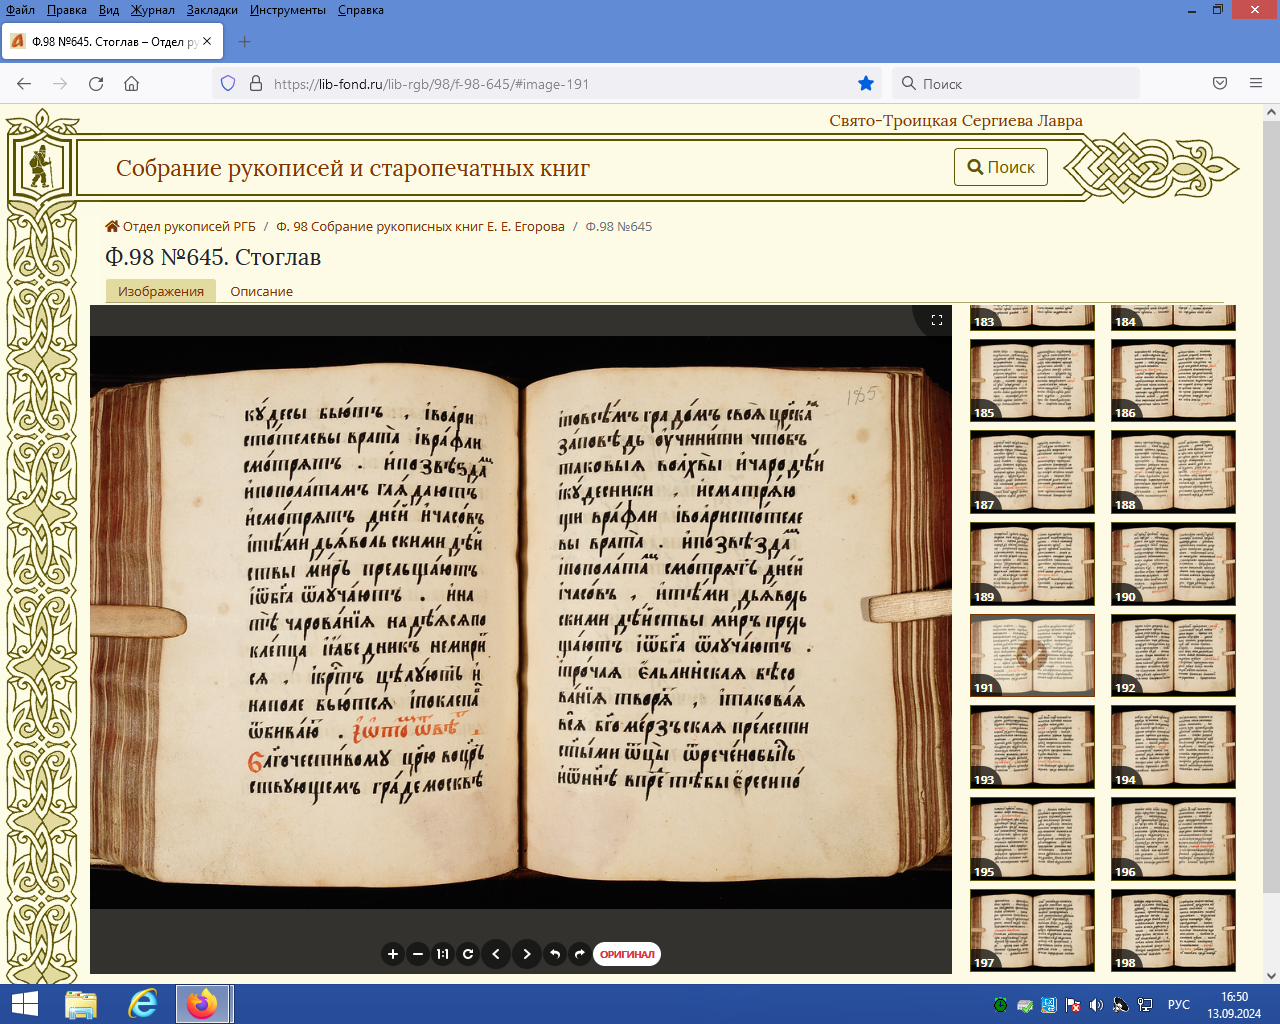
Task: Open the Справка menu
Action: pos(360,10)
